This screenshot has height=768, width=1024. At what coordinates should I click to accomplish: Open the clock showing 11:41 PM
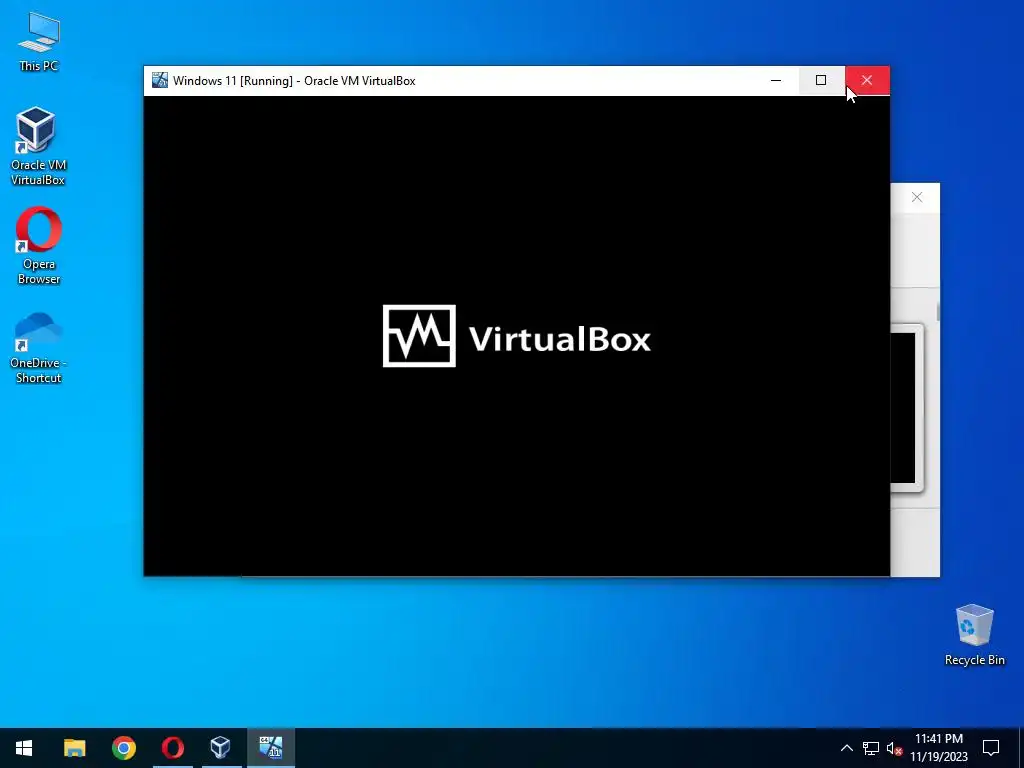pyautogui.click(x=938, y=748)
